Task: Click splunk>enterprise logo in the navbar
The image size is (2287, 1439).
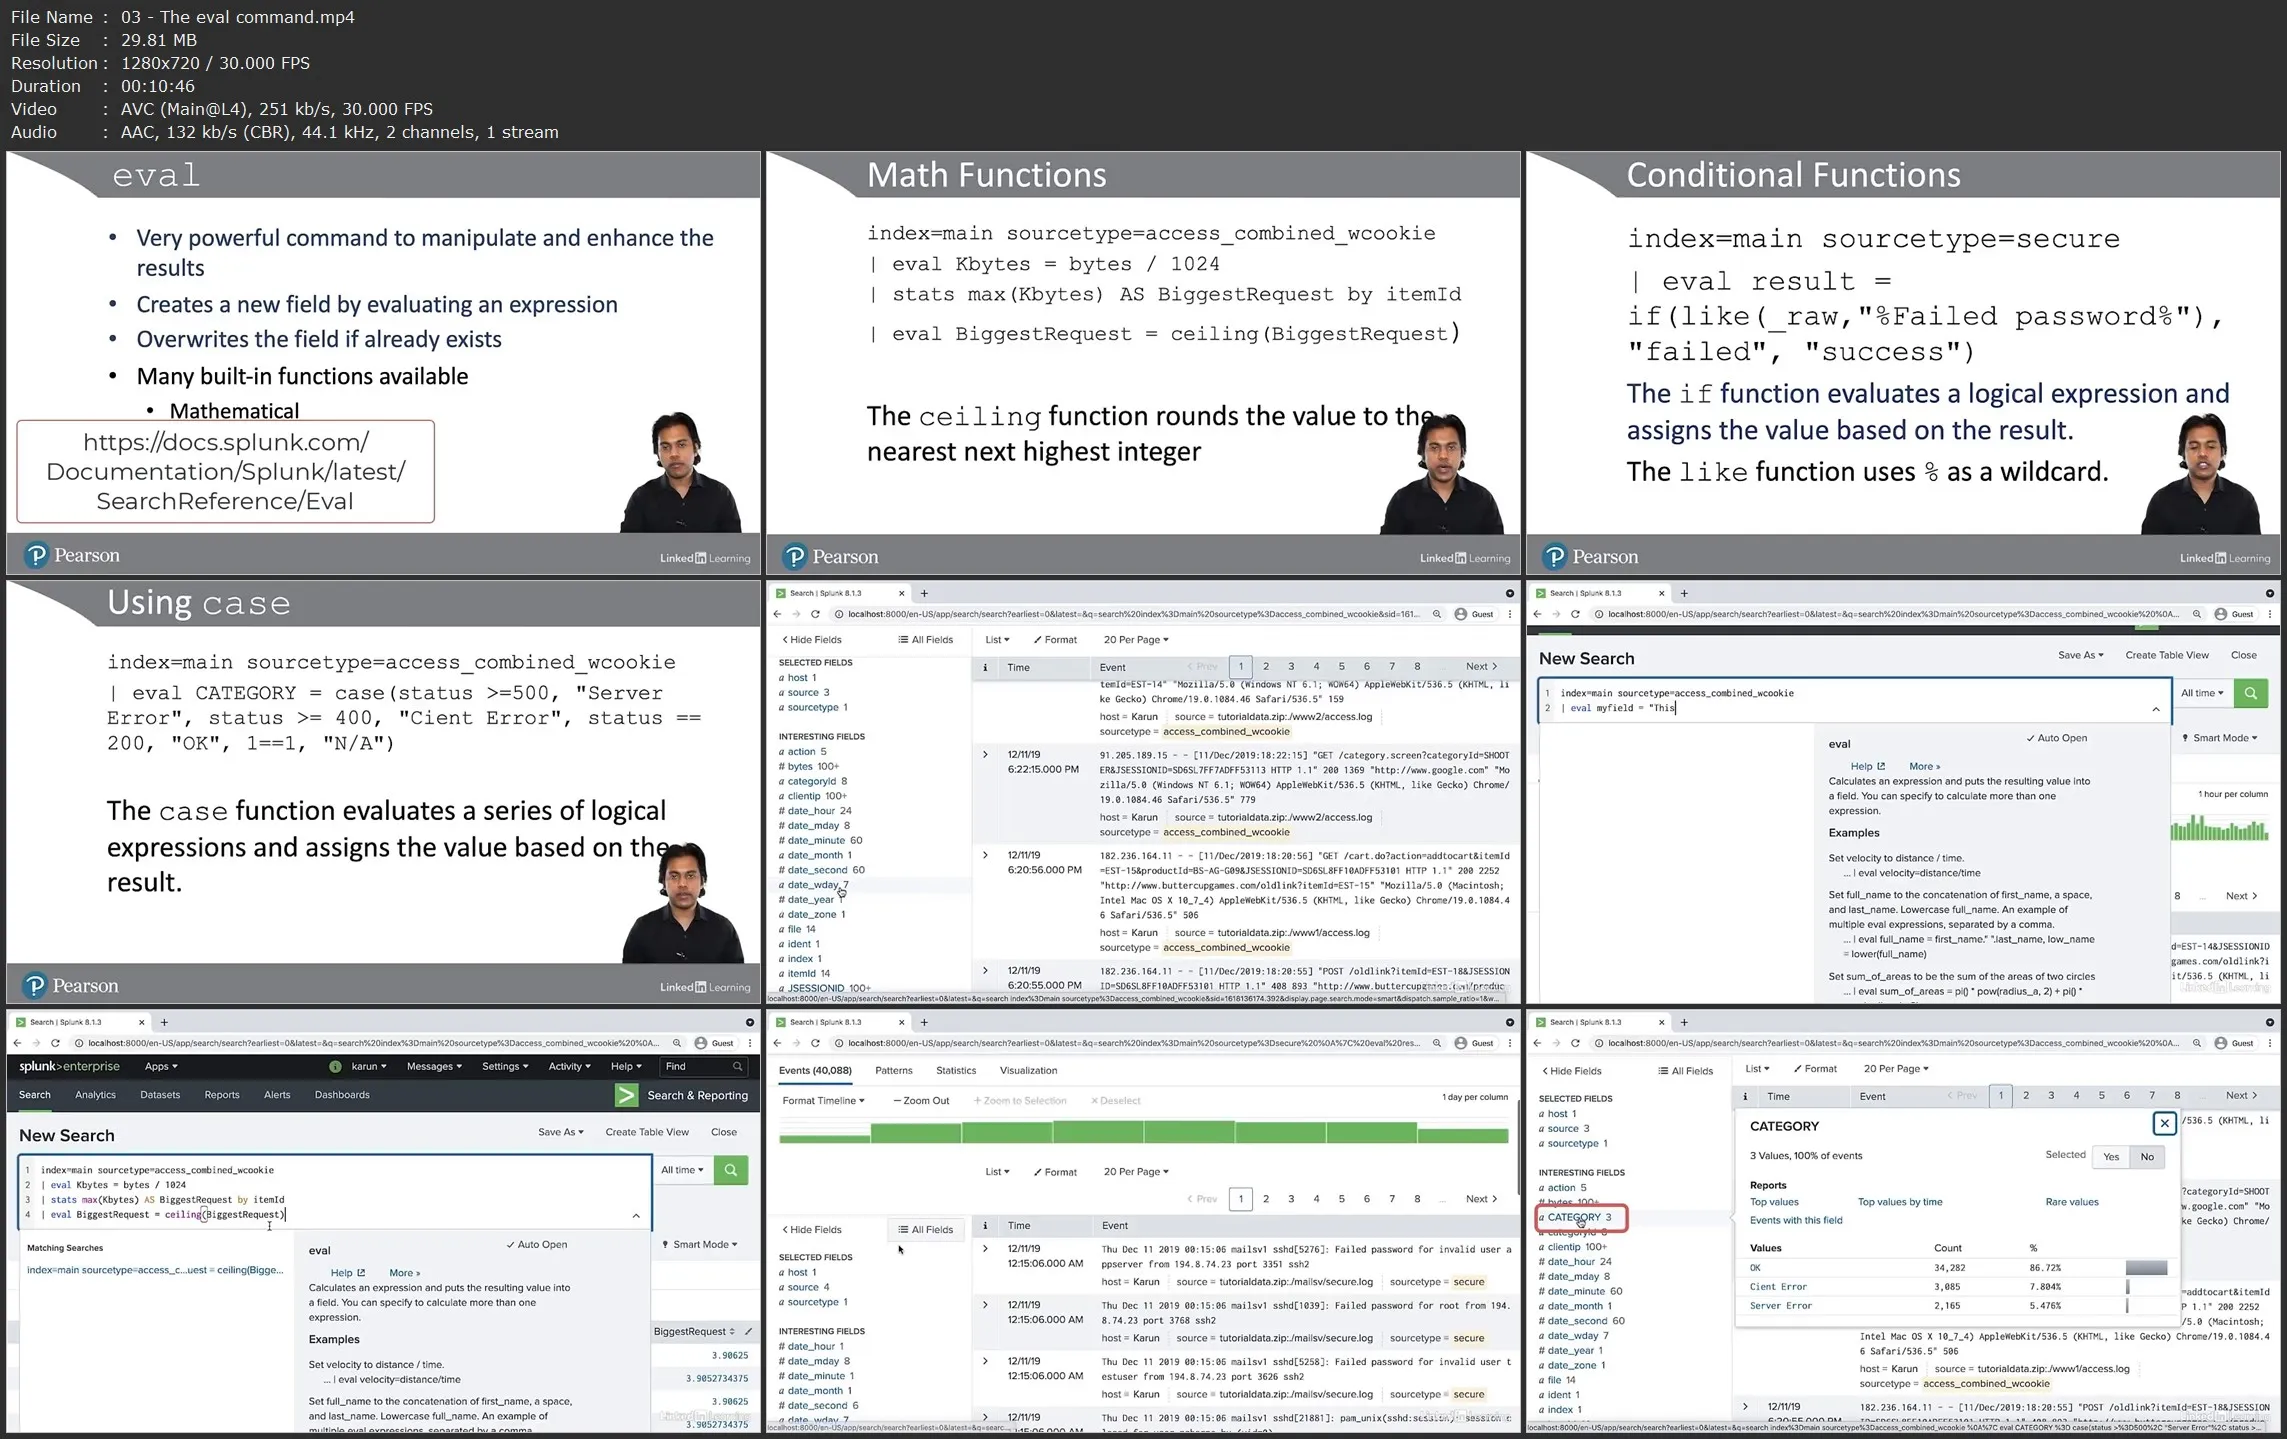Action: (x=69, y=1067)
